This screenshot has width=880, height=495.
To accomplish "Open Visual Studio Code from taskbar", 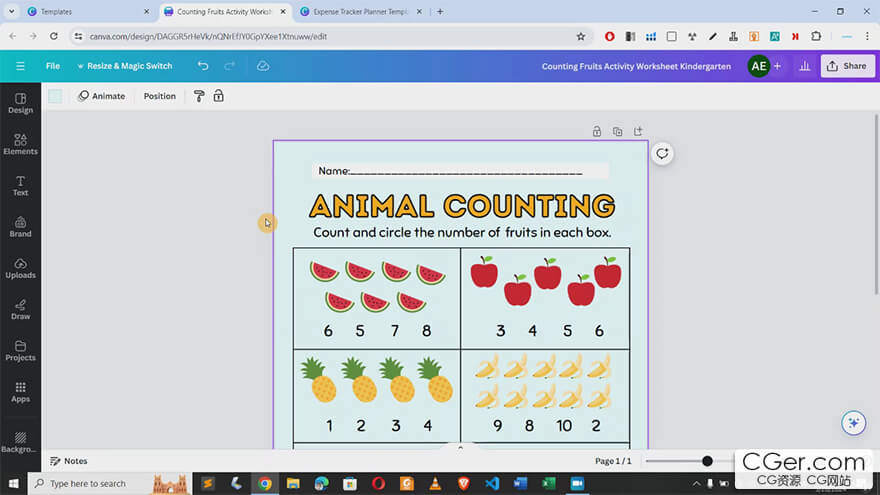I will tap(492, 483).
